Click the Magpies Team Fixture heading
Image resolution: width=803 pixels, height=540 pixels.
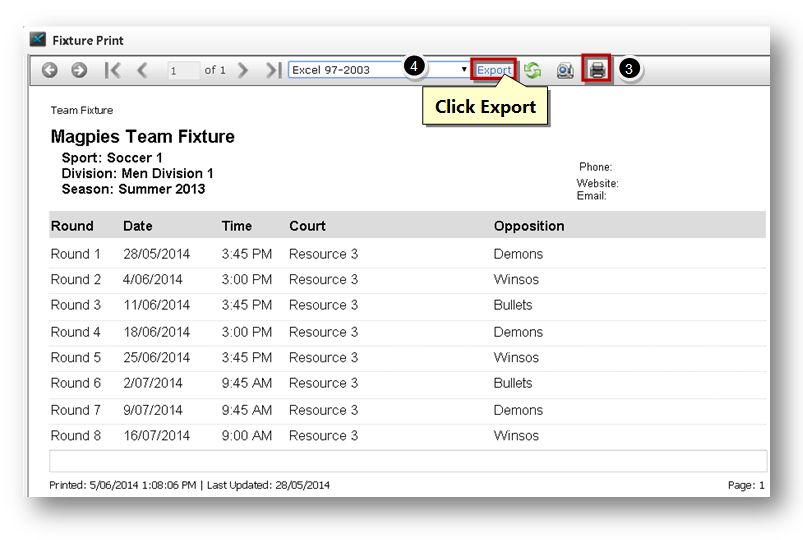(x=142, y=137)
